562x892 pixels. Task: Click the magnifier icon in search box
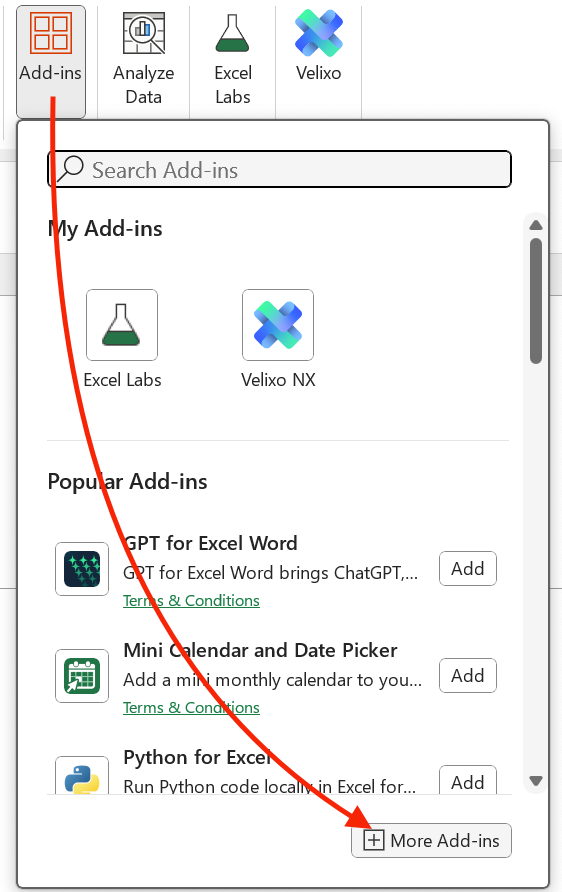[71, 169]
